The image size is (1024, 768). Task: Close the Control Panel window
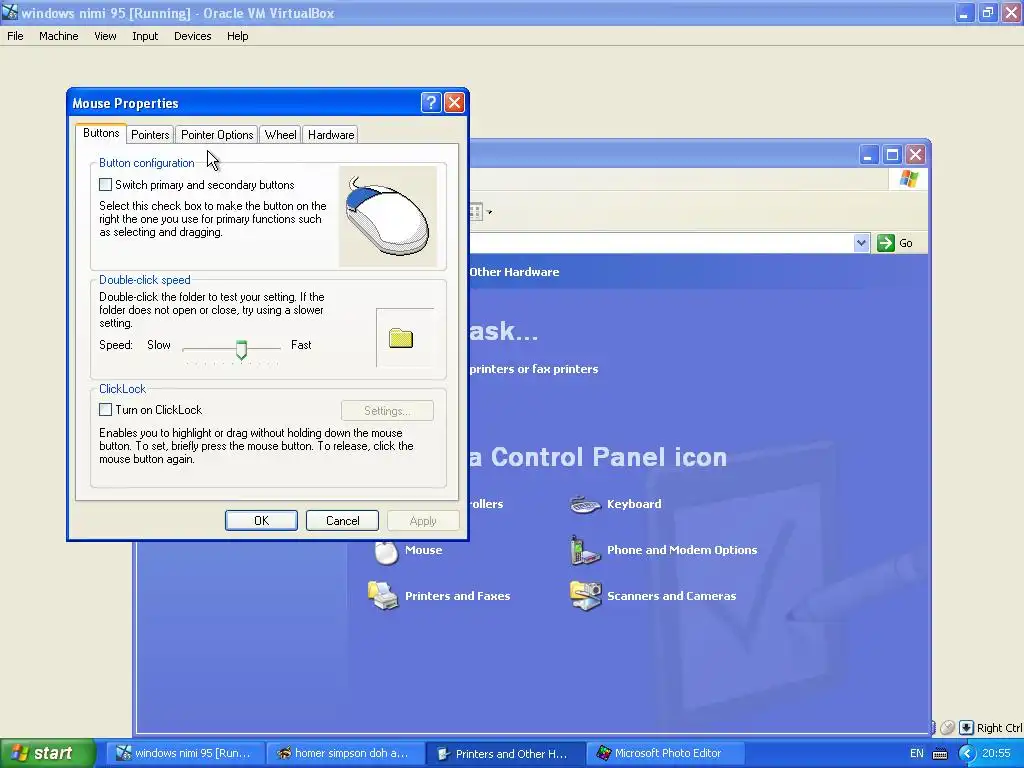coord(916,155)
